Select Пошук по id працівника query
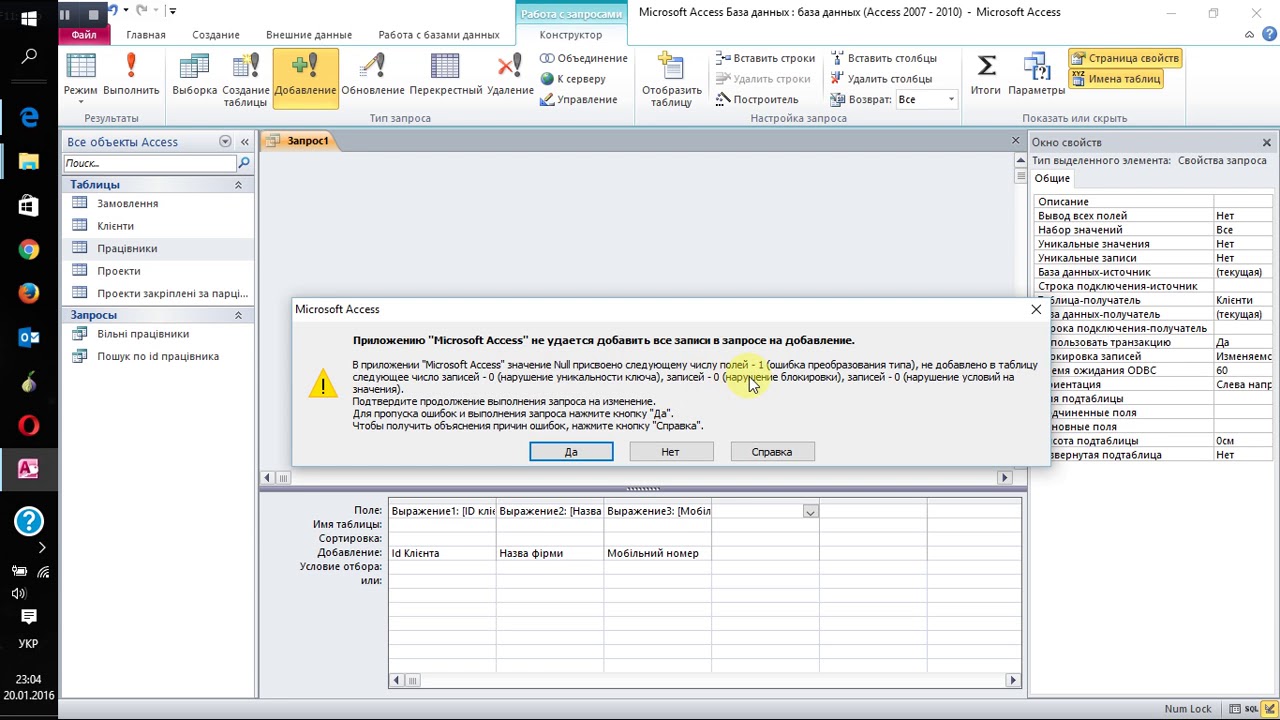The height and width of the screenshot is (720, 1280). coord(157,356)
